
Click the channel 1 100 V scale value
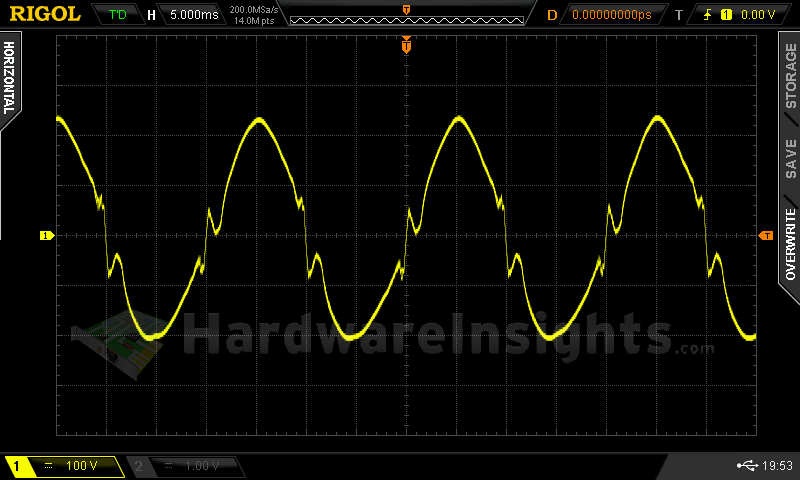[x=82, y=466]
